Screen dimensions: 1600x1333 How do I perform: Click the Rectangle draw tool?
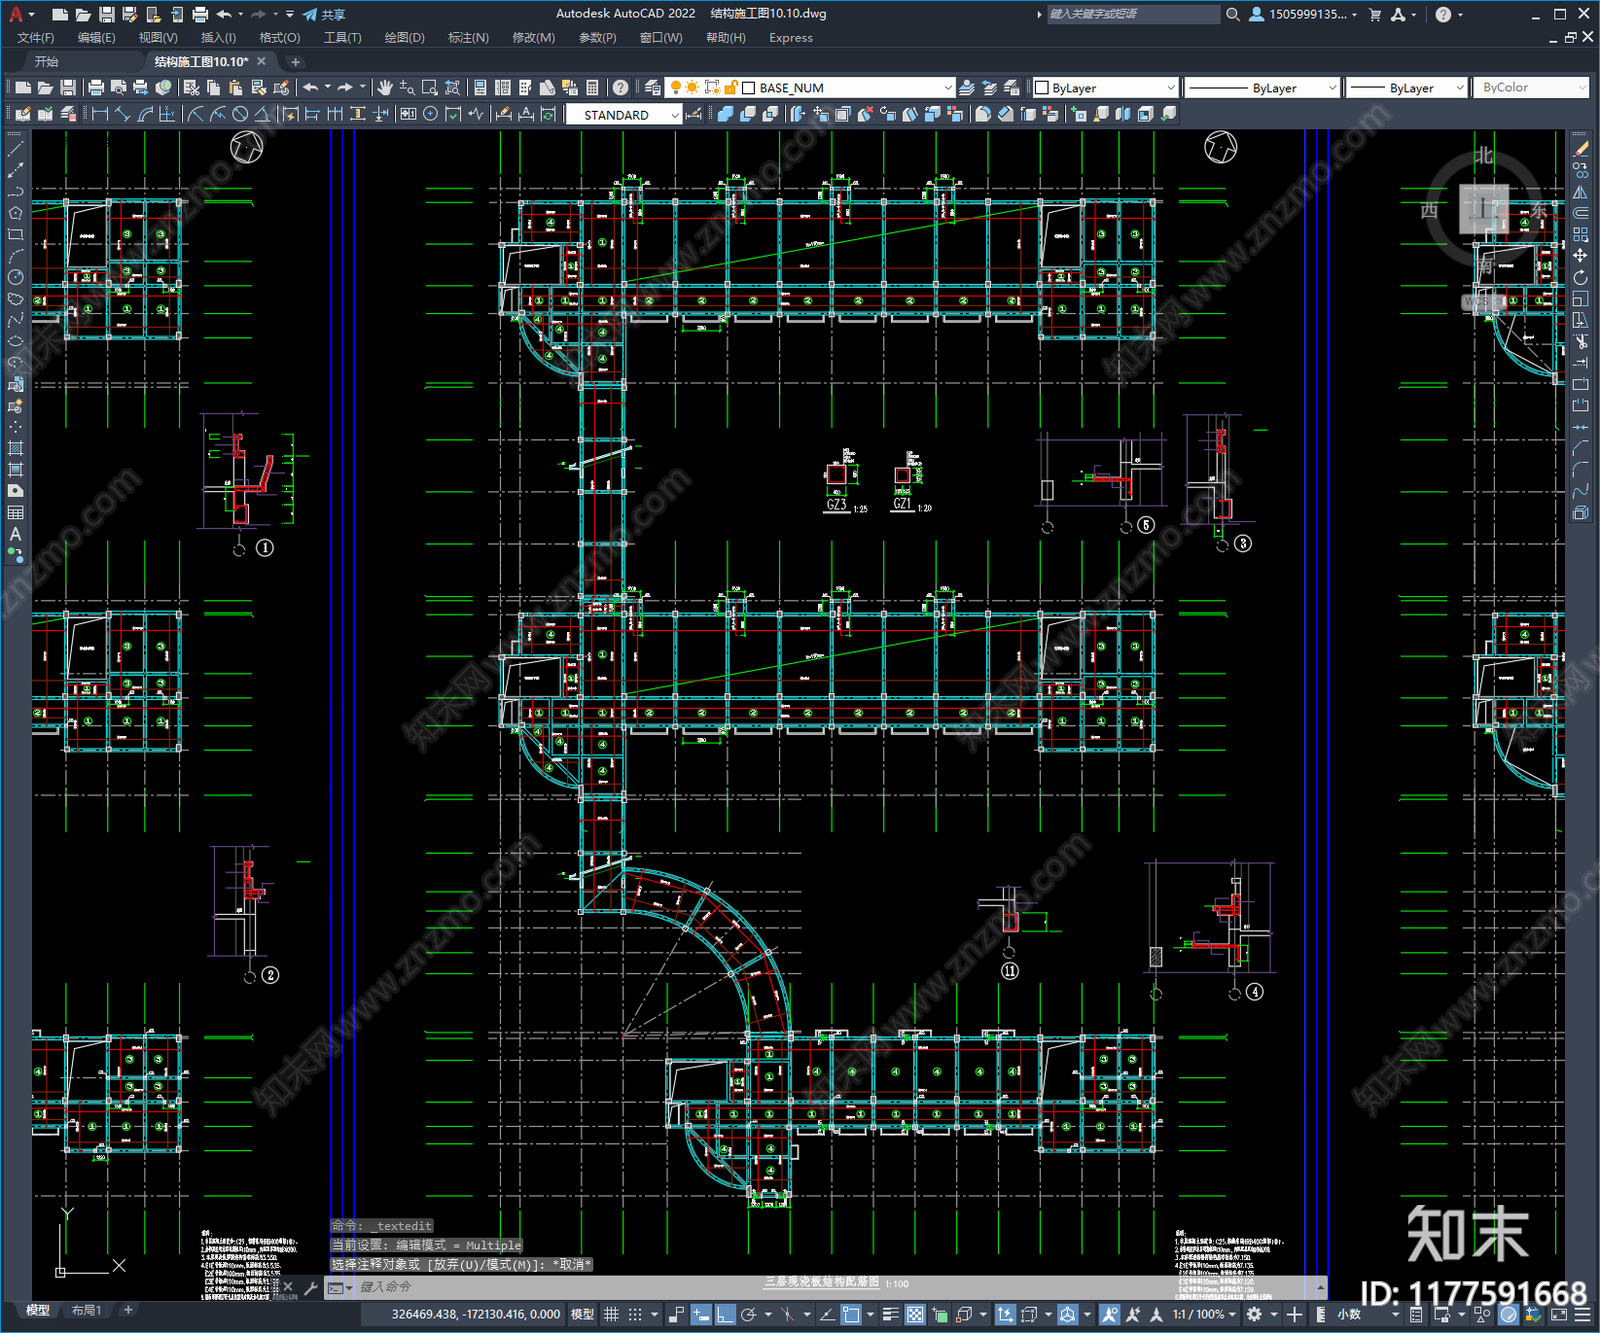15,235
